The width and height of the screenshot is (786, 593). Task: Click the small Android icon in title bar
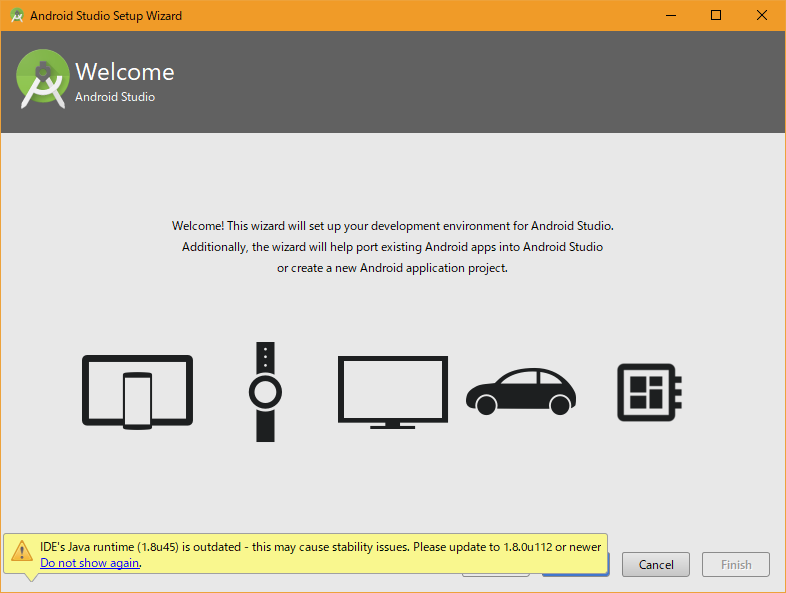(x=16, y=16)
